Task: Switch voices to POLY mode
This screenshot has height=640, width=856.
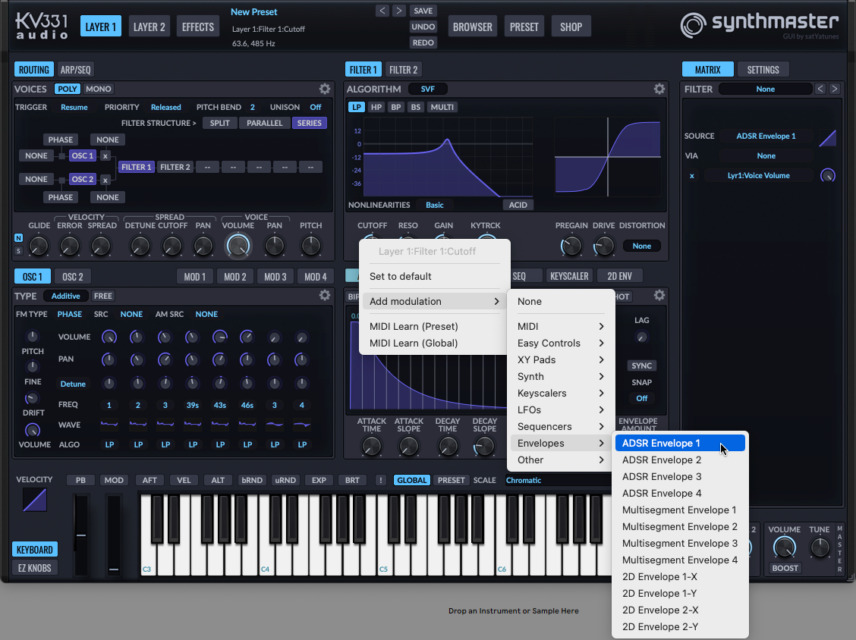Action: [x=67, y=89]
